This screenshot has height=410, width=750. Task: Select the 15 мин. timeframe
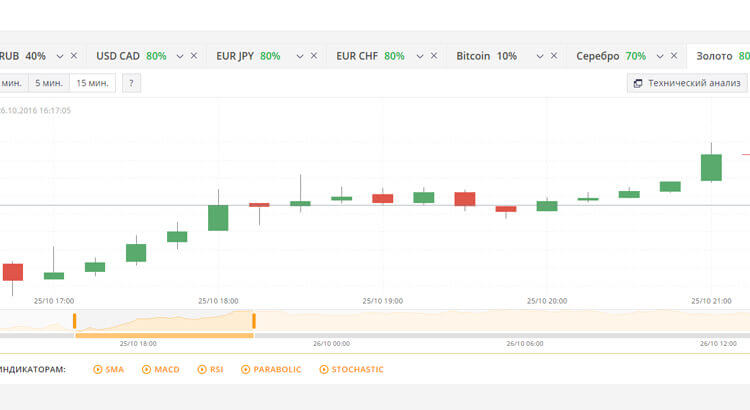(93, 83)
